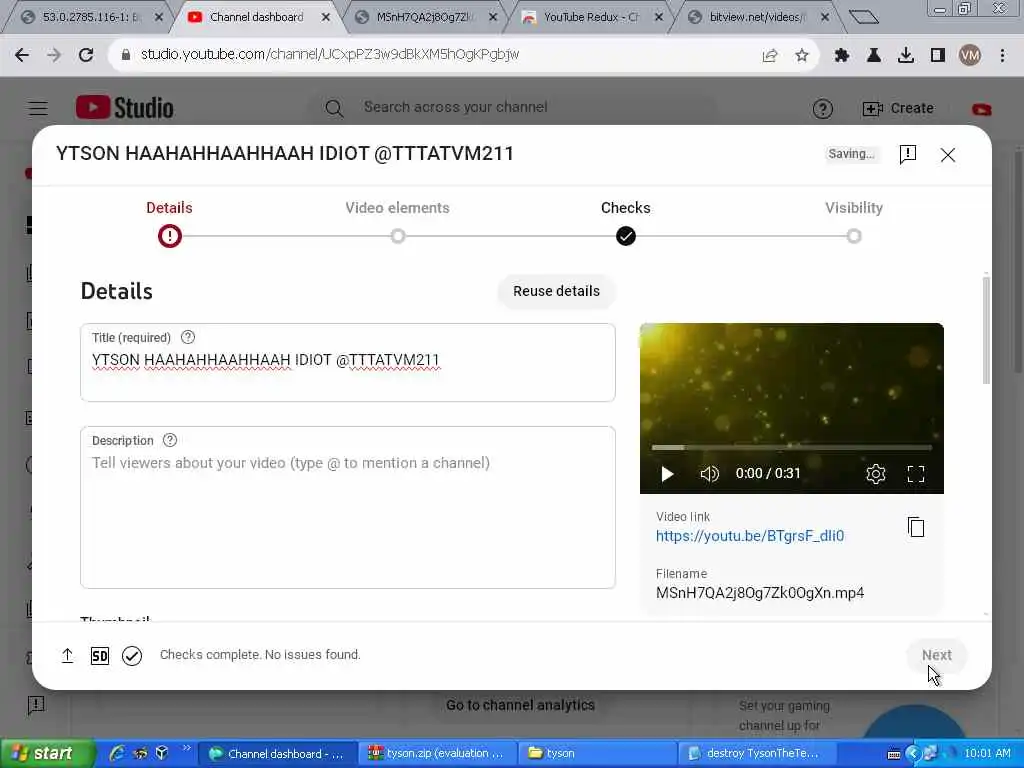Enter fullscreen on video preview
The image size is (1024, 768).
point(916,473)
